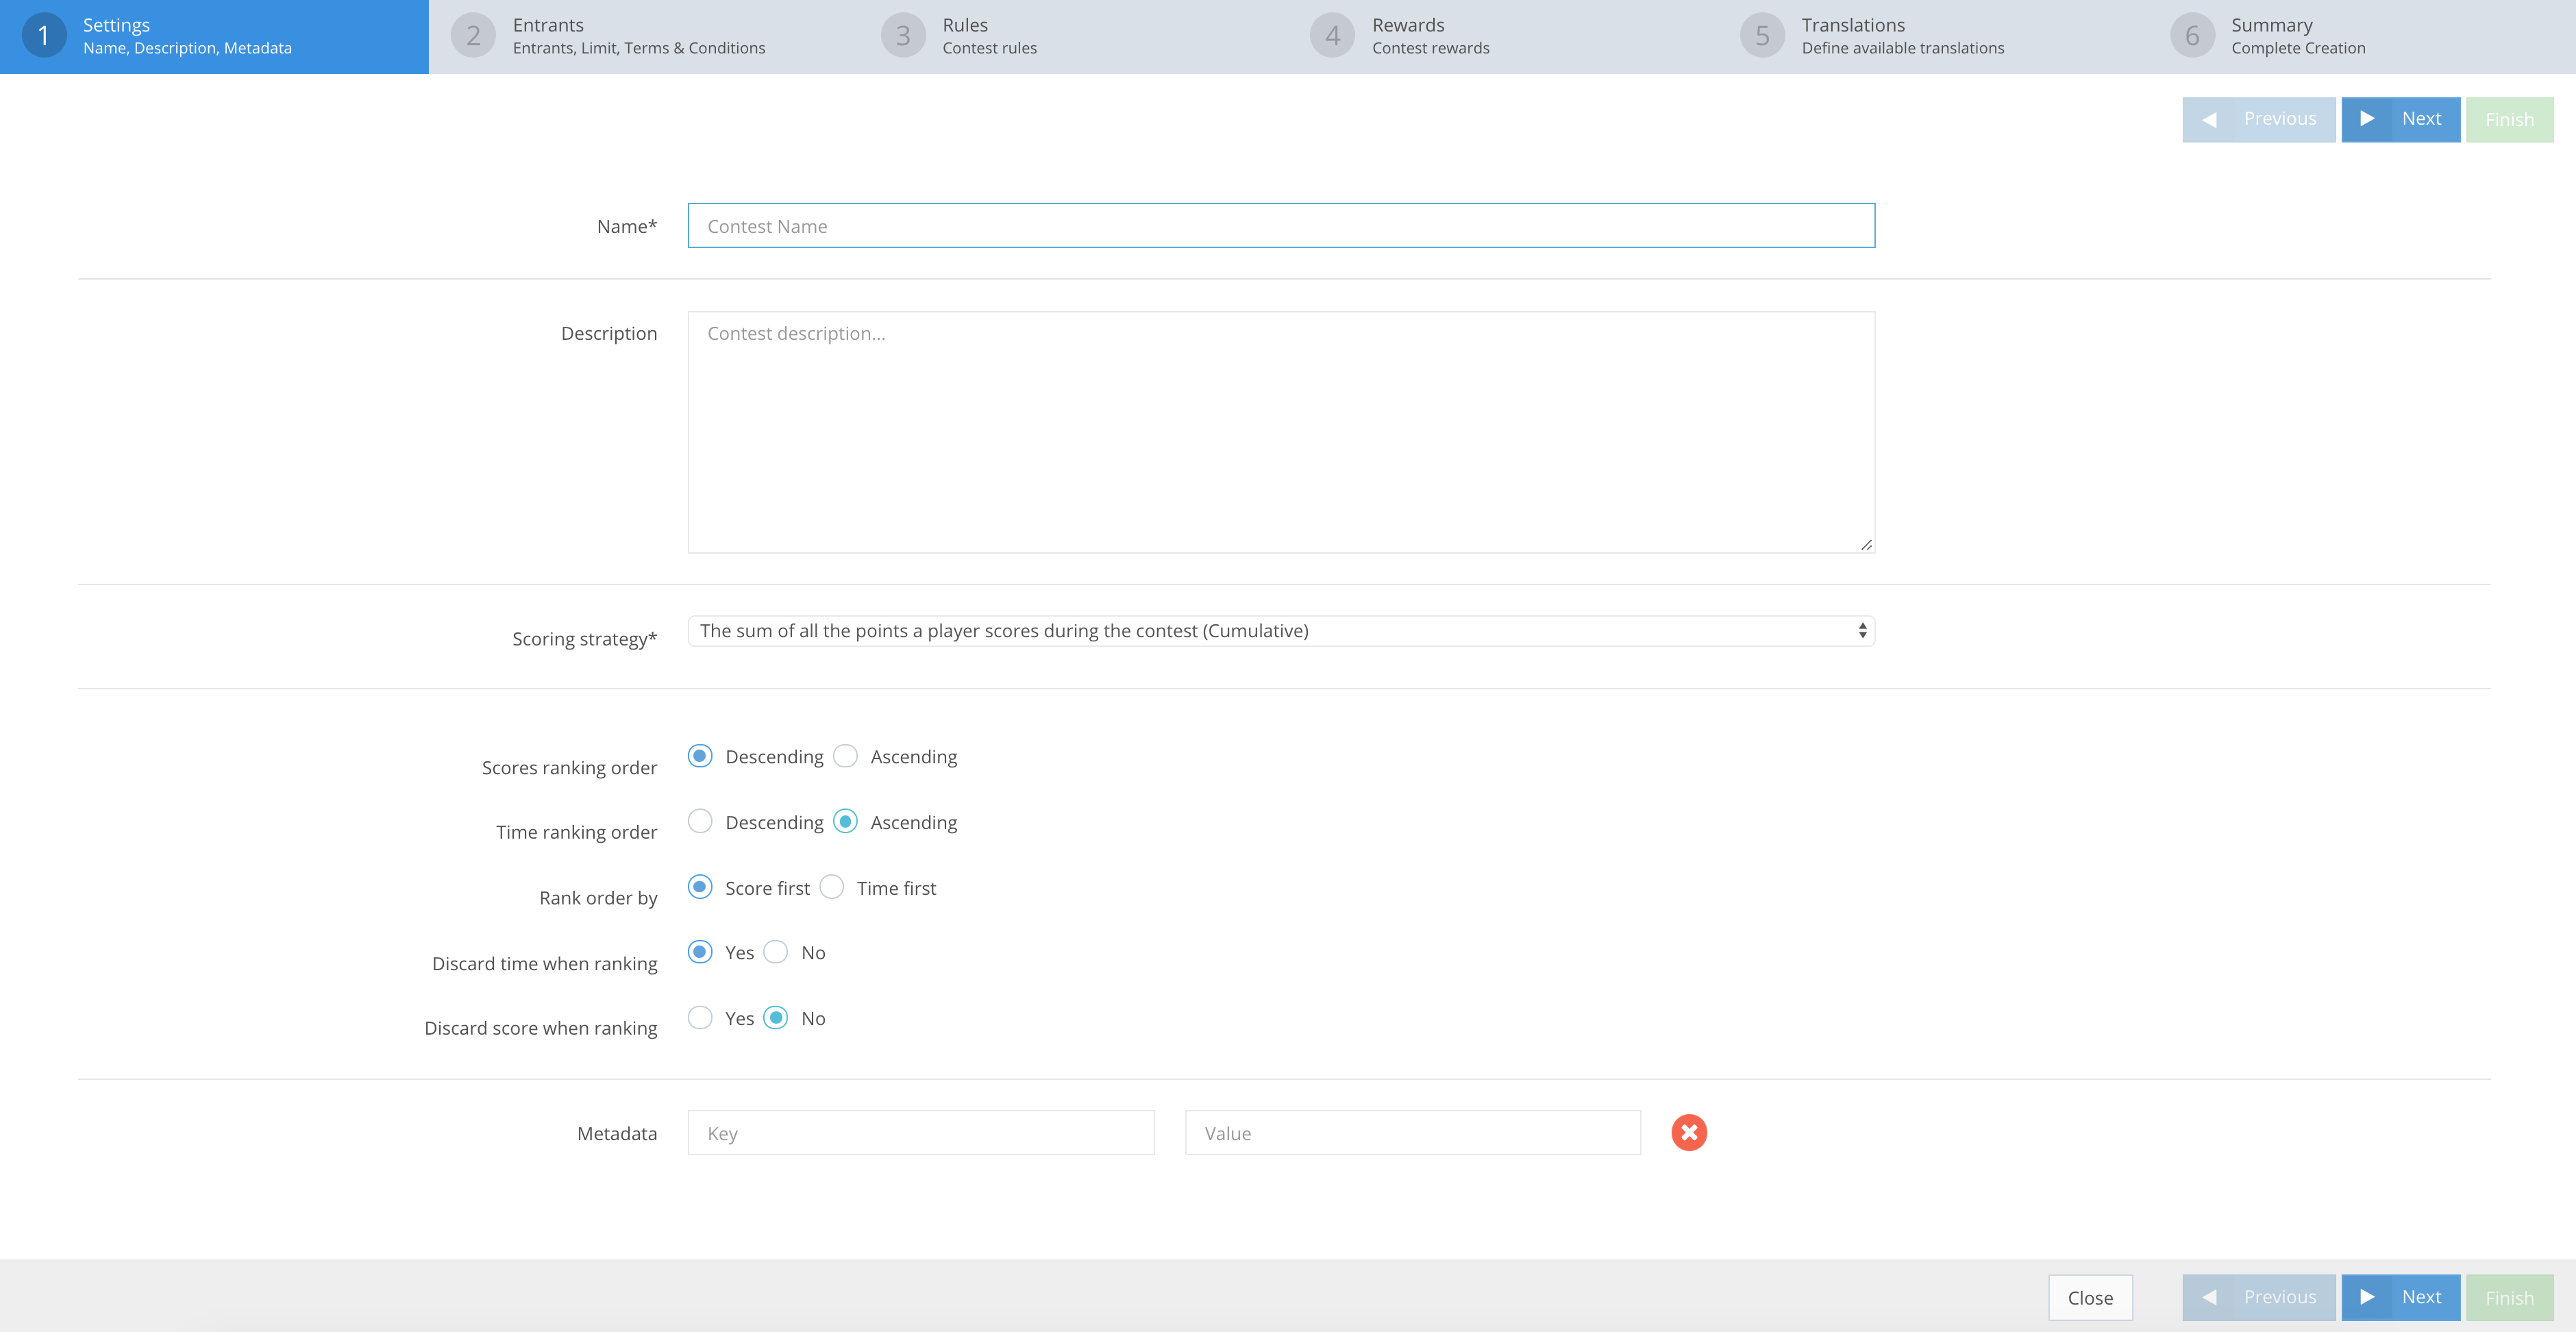The image size is (2576, 1332).
Task: Open the Scoring strategy dropdown
Action: point(1280,631)
